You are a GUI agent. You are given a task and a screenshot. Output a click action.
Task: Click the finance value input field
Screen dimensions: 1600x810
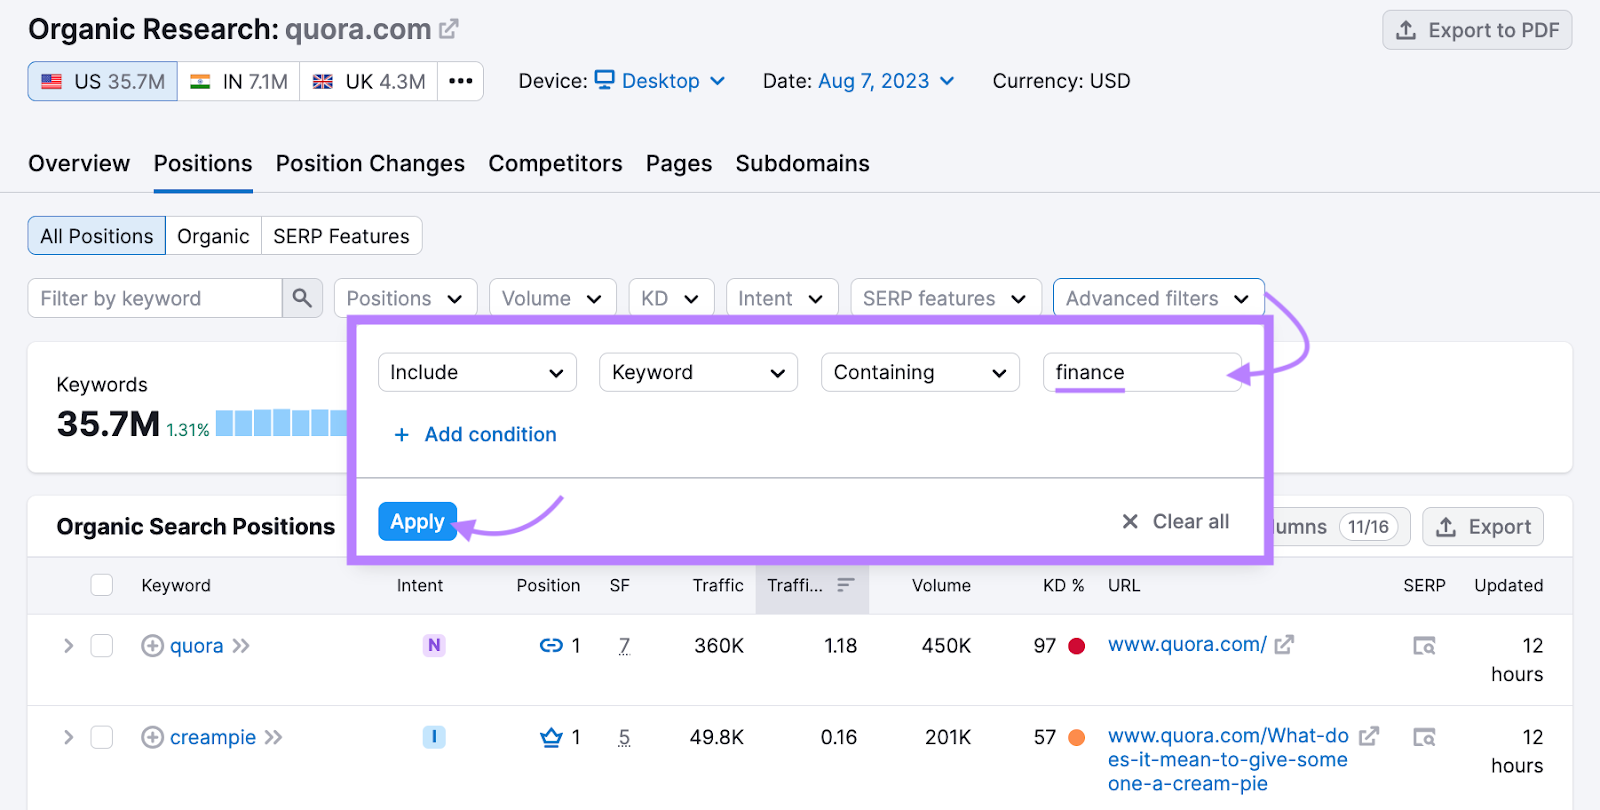[1142, 372]
